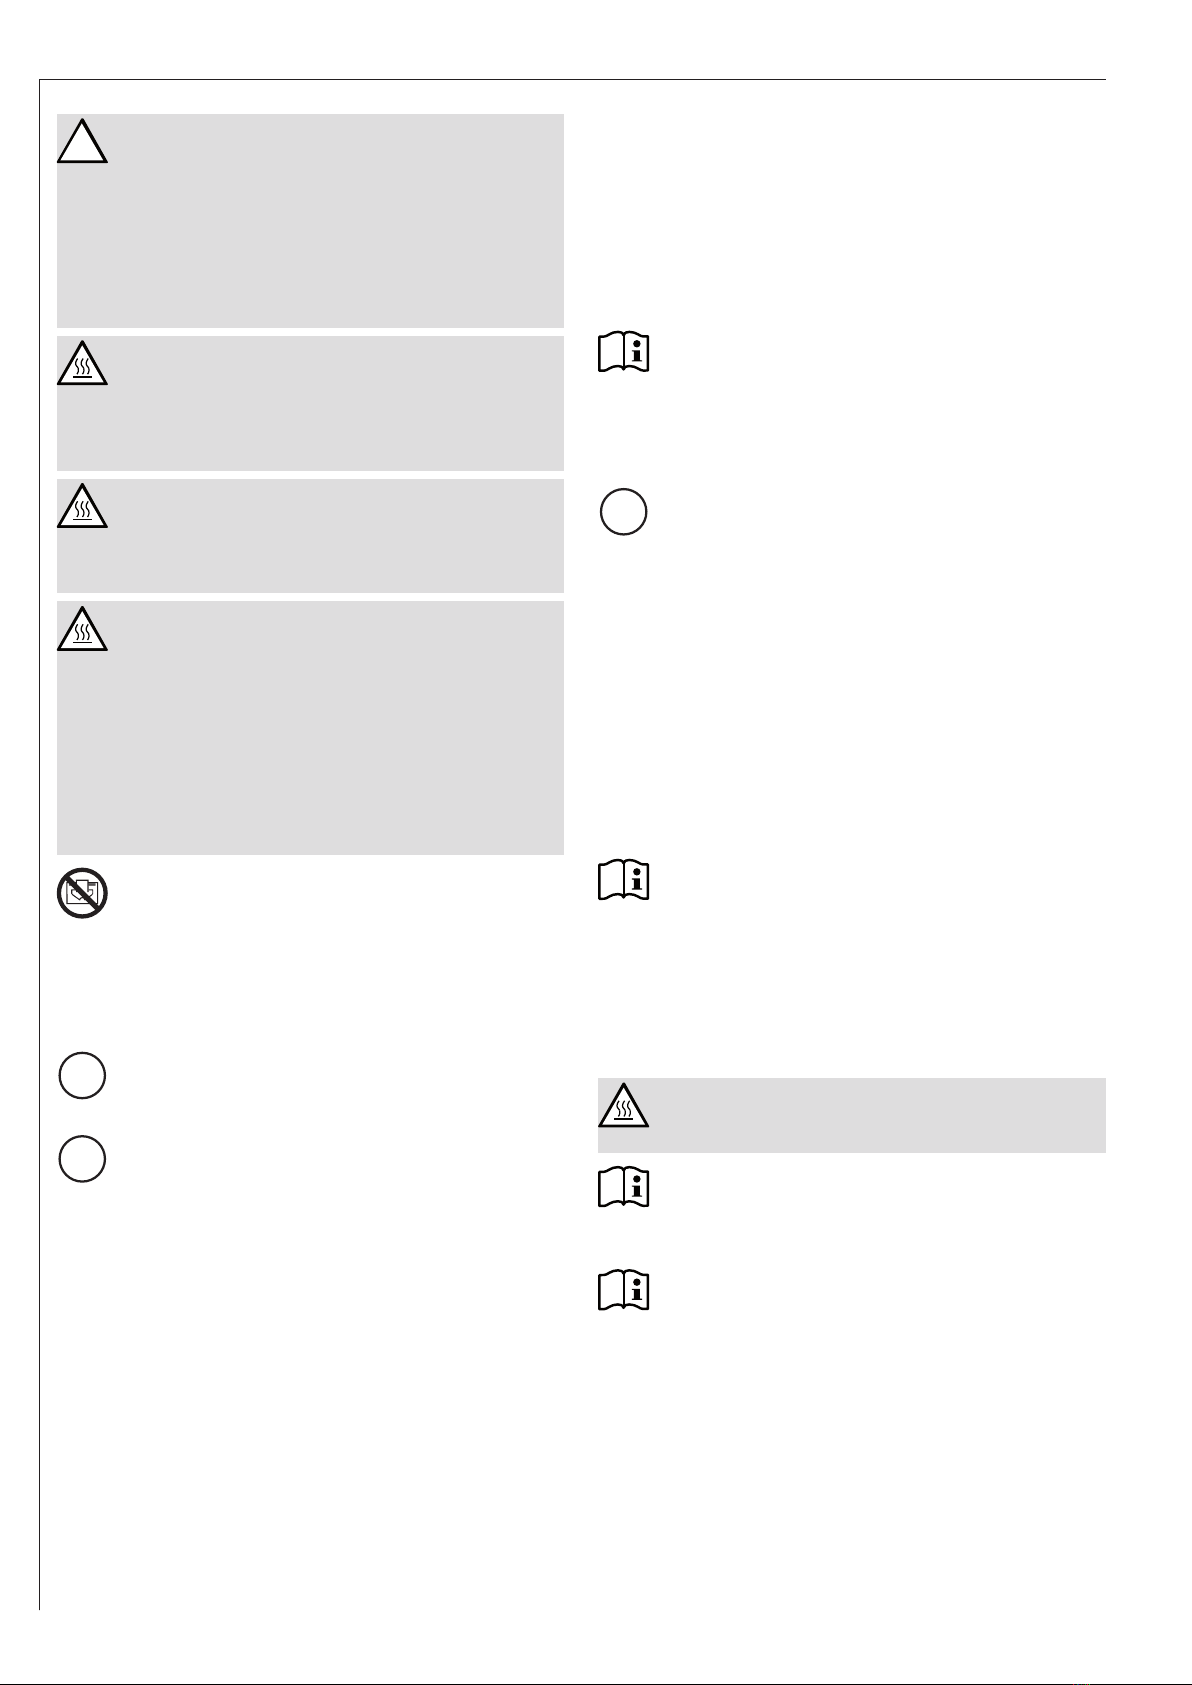Click the small gray box in the right column
Screen dimensions: 1192x1685
[852, 1115]
